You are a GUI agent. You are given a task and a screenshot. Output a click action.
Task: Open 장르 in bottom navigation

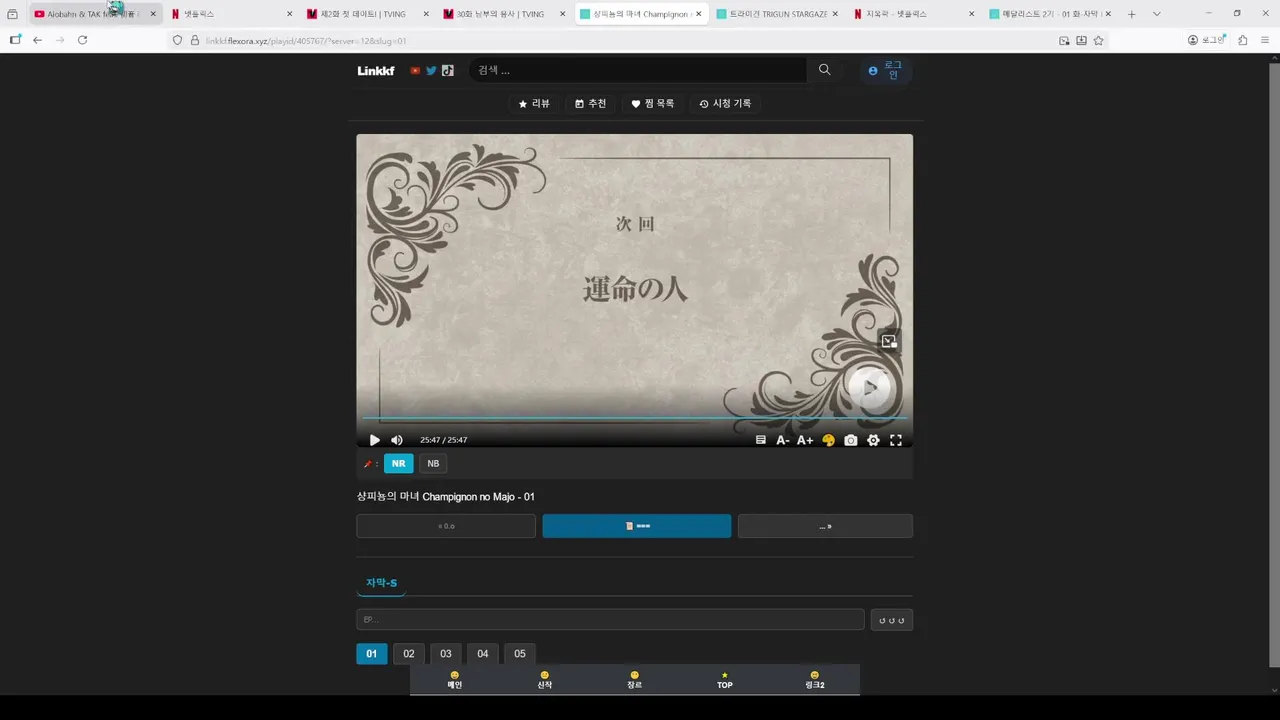pos(635,680)
